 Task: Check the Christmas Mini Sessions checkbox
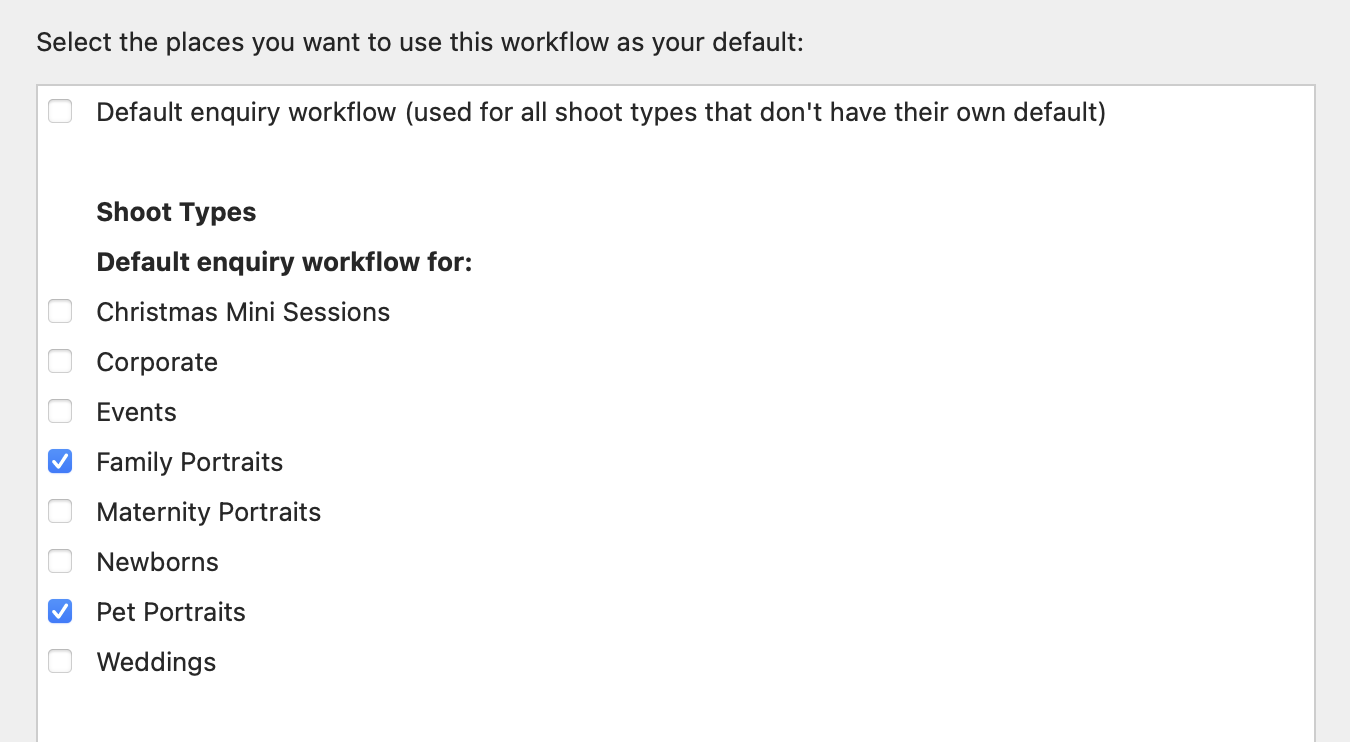point(60,312)
